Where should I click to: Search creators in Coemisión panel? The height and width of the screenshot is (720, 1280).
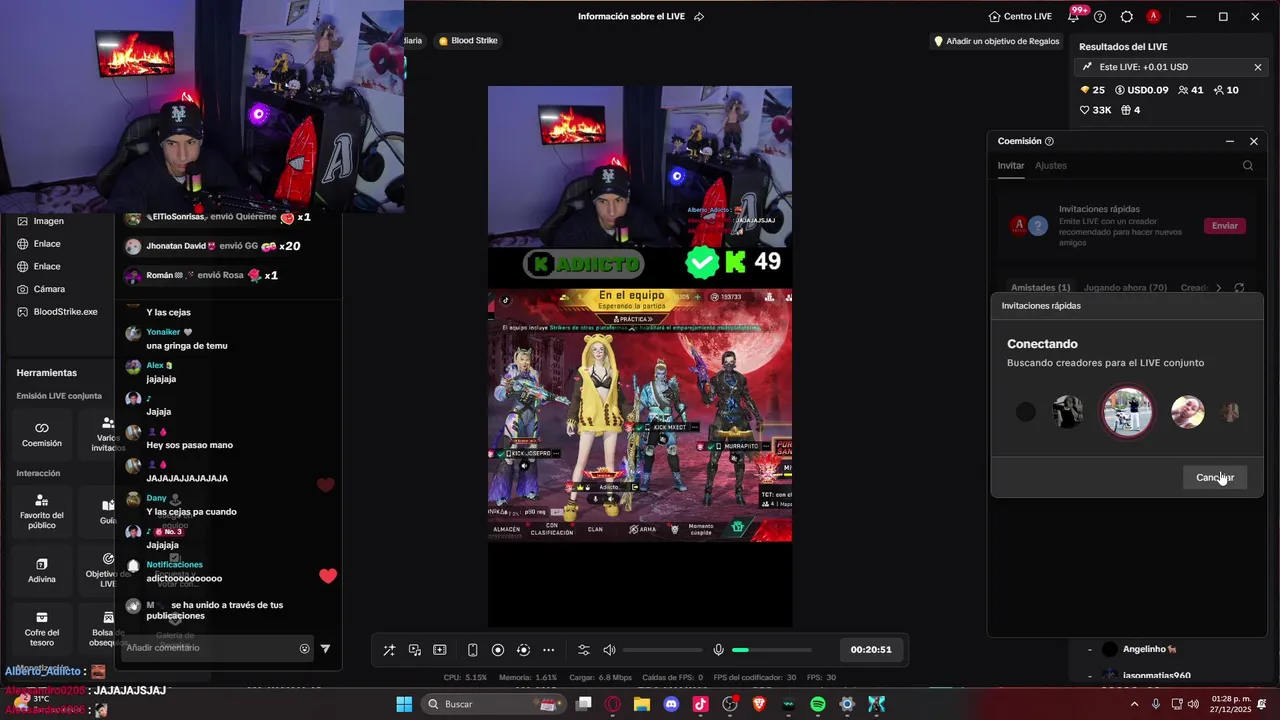[1248, 166]
